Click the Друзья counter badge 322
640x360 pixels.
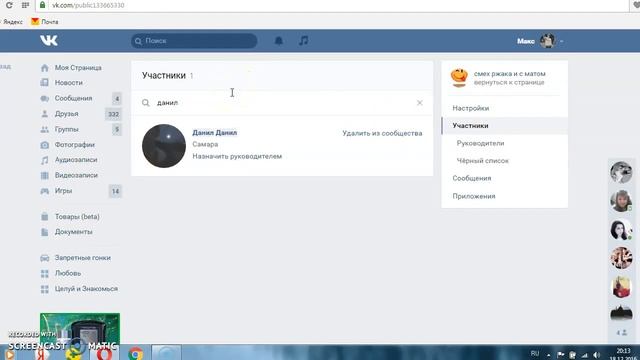(113, 114)
